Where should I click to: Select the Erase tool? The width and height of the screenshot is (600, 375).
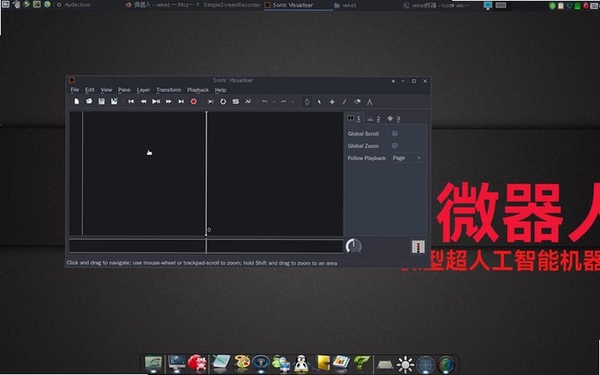click(x=357, y=102)
